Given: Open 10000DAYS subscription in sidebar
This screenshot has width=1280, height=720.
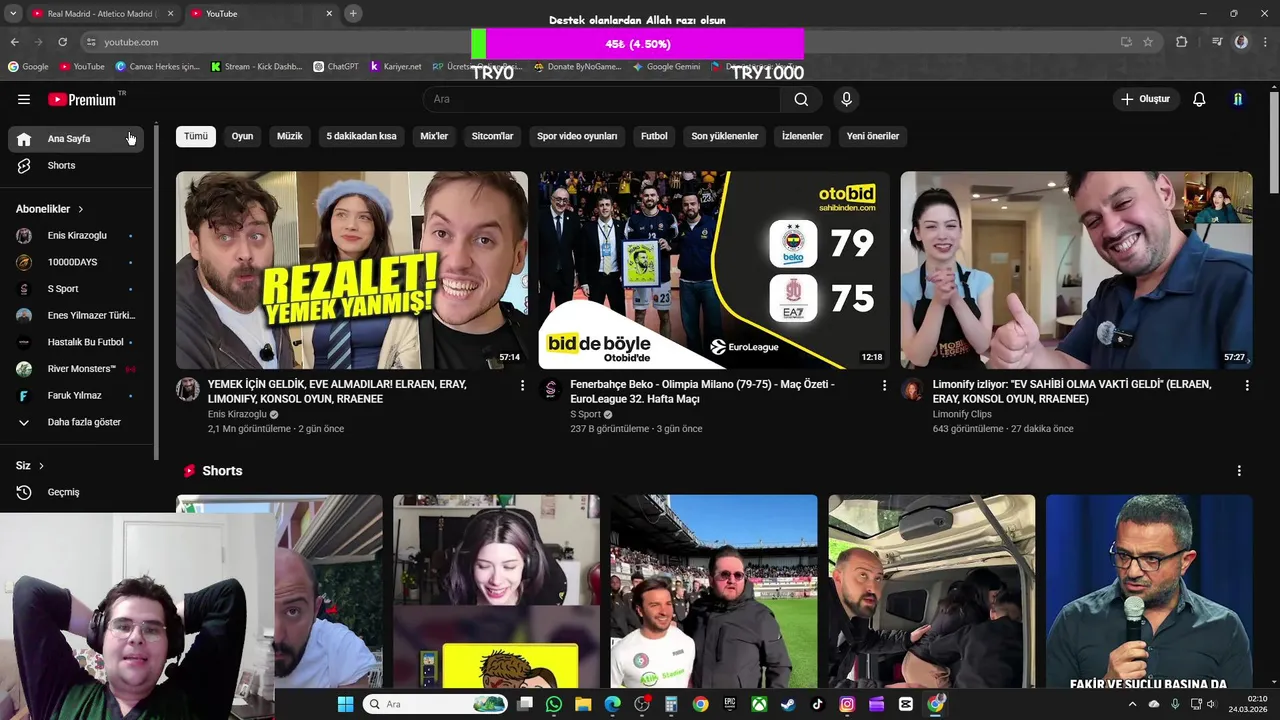Looking at the screenshot, I should tap(75, 262).
